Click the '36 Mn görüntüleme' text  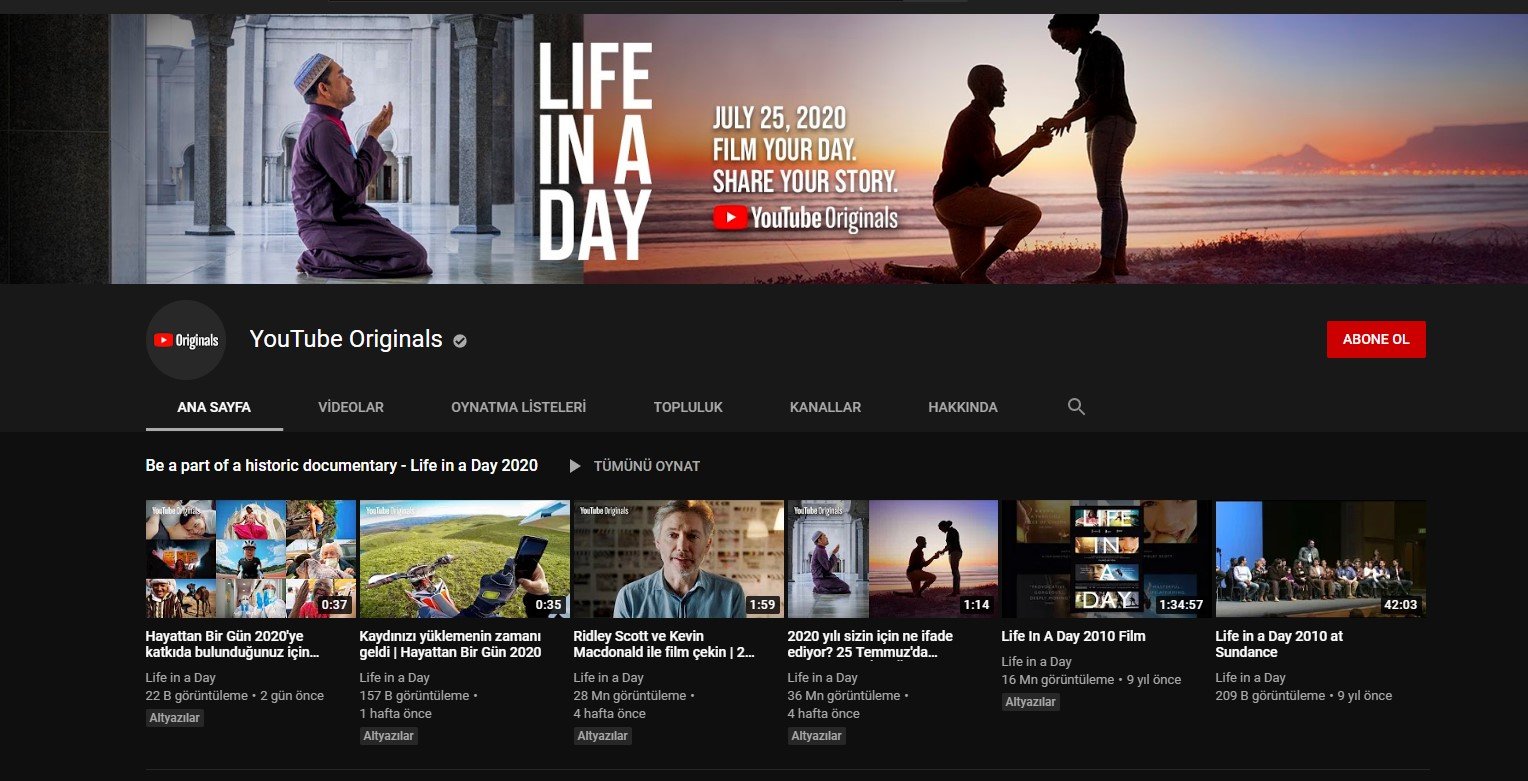(844, 696)
